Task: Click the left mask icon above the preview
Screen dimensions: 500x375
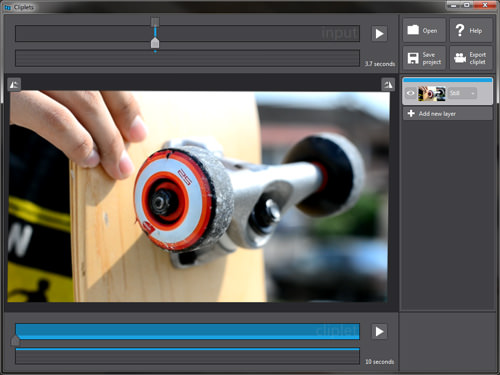Action: coord(14,85)
